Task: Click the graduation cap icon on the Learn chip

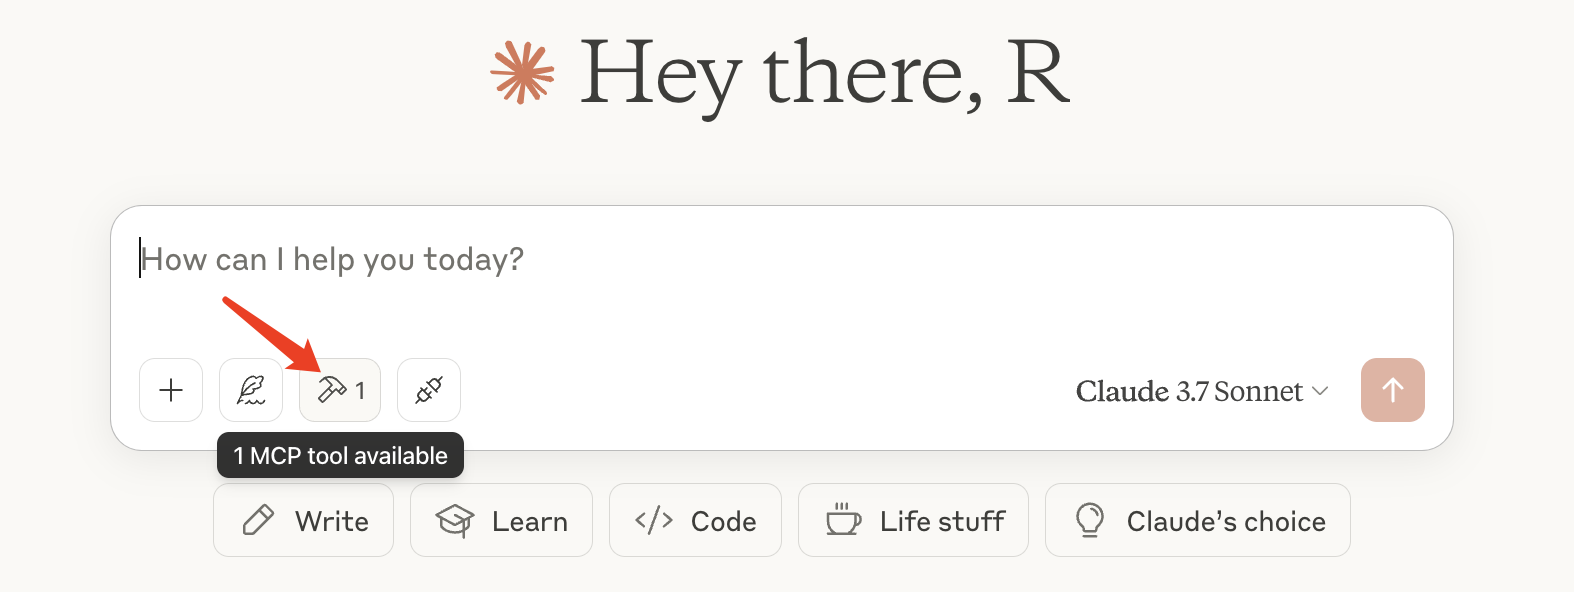Action: click(x=455, y=521)
